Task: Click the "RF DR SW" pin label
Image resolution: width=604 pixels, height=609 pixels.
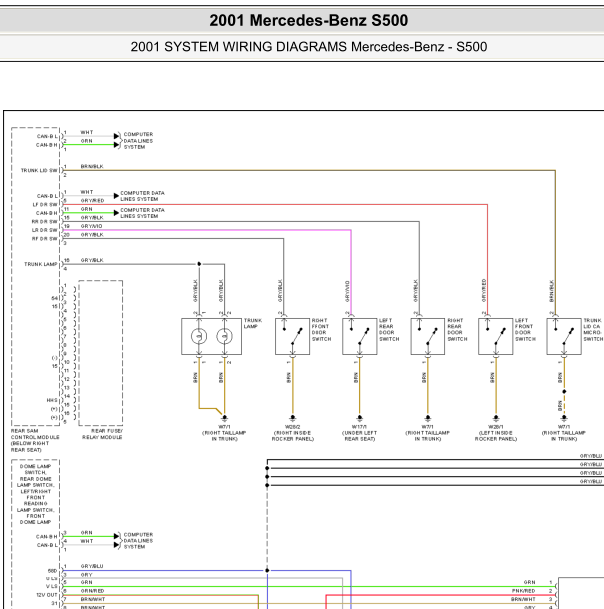Action: point(44,239)
